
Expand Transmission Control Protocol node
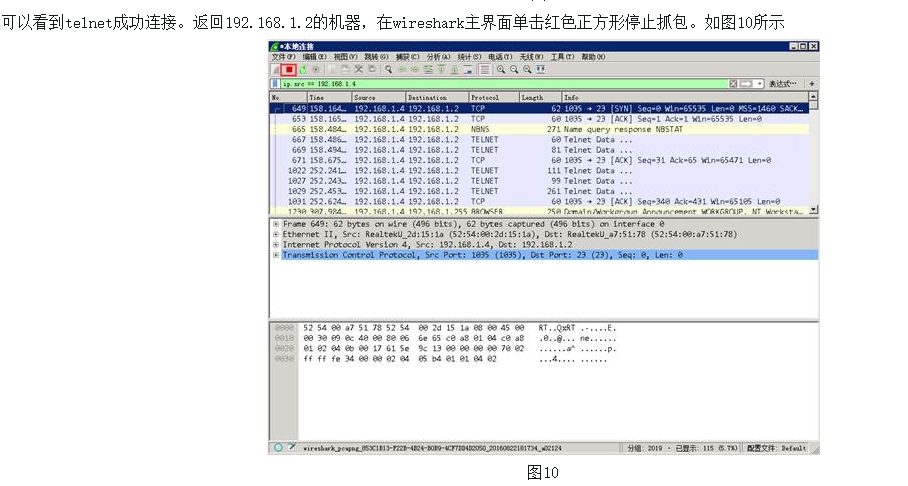click(276, 255)
